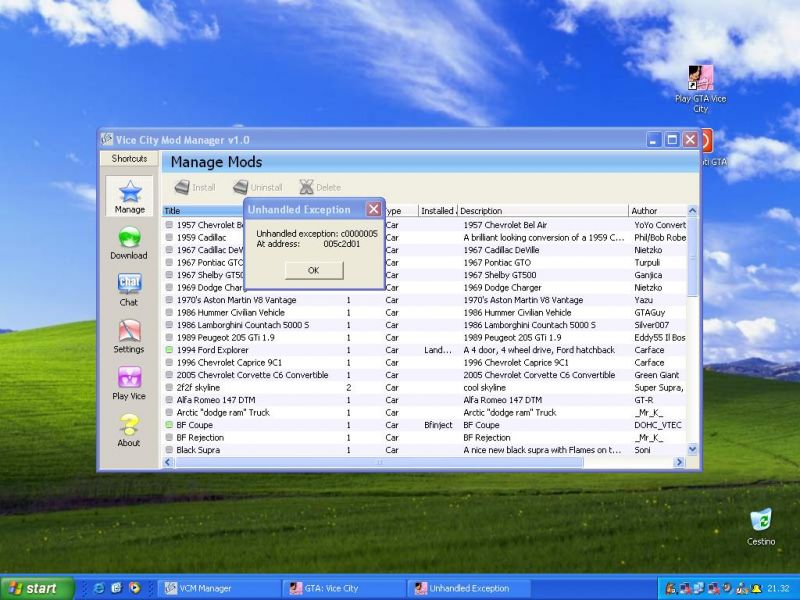The height and width of the screenshot is (600, 800).
Task: Select the BF Rejection title
Action: click(x=200, y=437)
